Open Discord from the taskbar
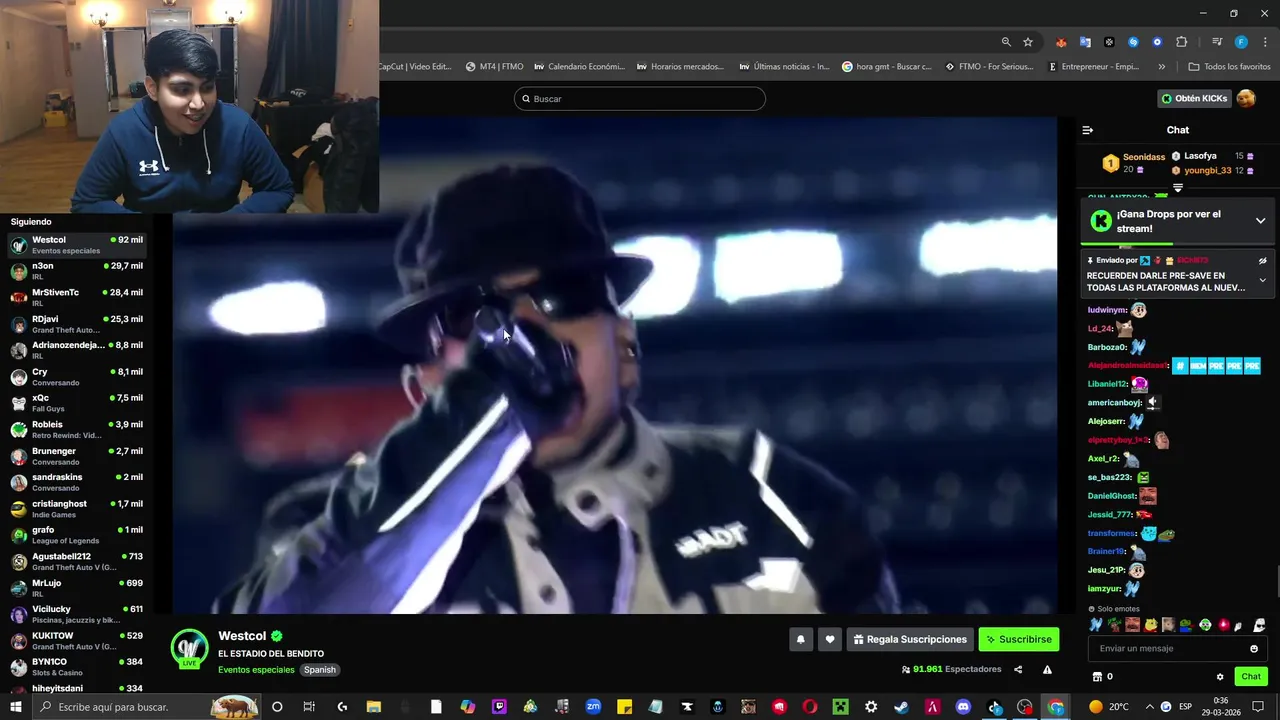This screenshot has width=1280, height=720. pyautogui.click(x=963, y=707)
